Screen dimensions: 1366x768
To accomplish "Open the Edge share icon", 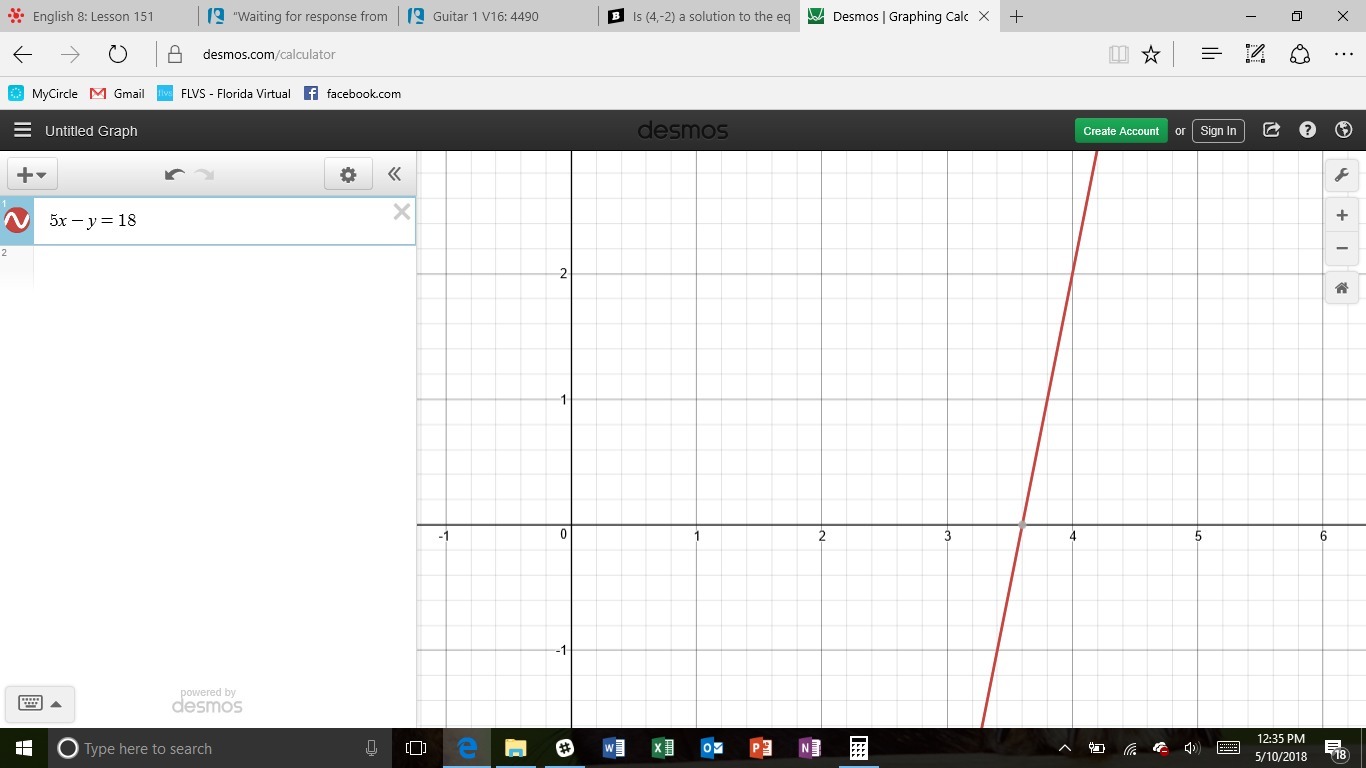I will pos(1299,54).
